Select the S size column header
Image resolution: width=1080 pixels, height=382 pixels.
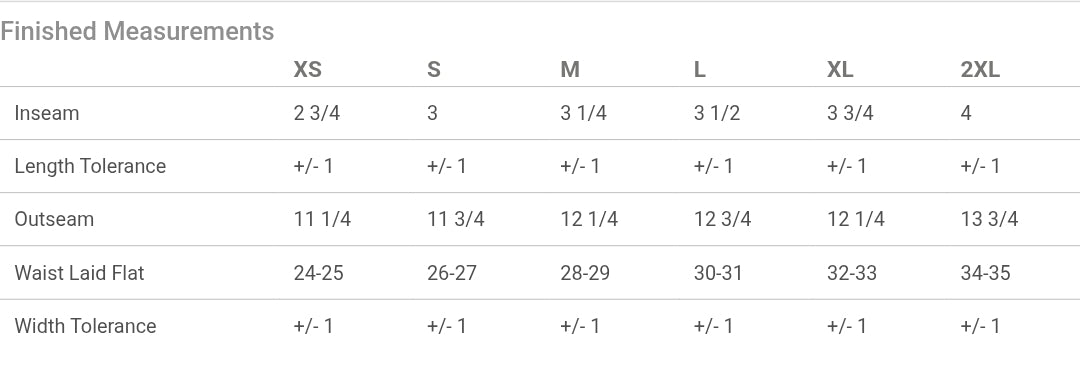(x=433, y=70)
